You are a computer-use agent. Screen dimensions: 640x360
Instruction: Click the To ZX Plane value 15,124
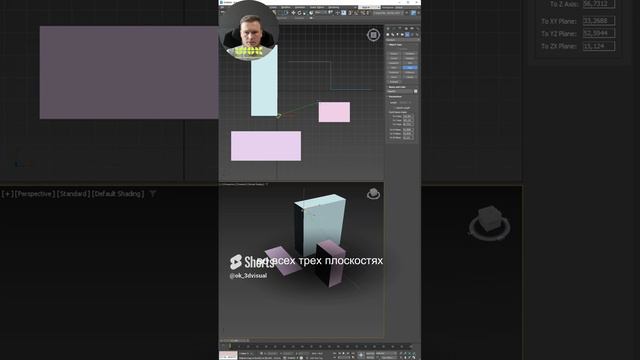pos(599,46)
